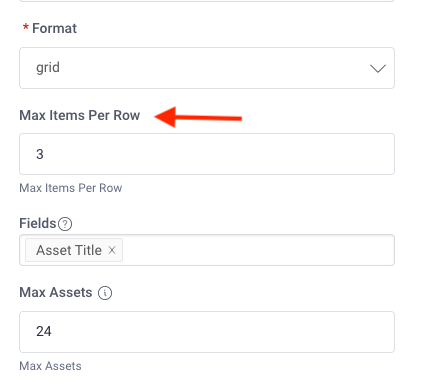Click the Max Assets helper text at bottom

coord(50,366)
